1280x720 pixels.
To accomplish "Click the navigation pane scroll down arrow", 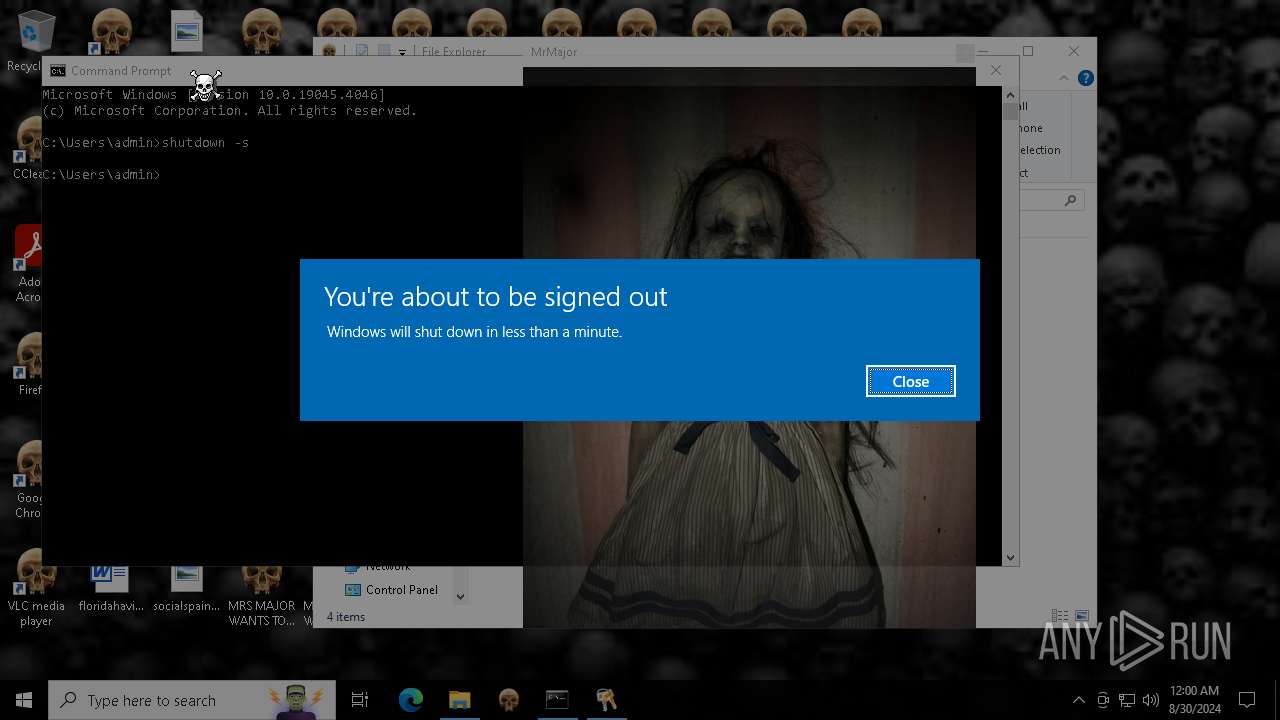I will click(460, 596).
